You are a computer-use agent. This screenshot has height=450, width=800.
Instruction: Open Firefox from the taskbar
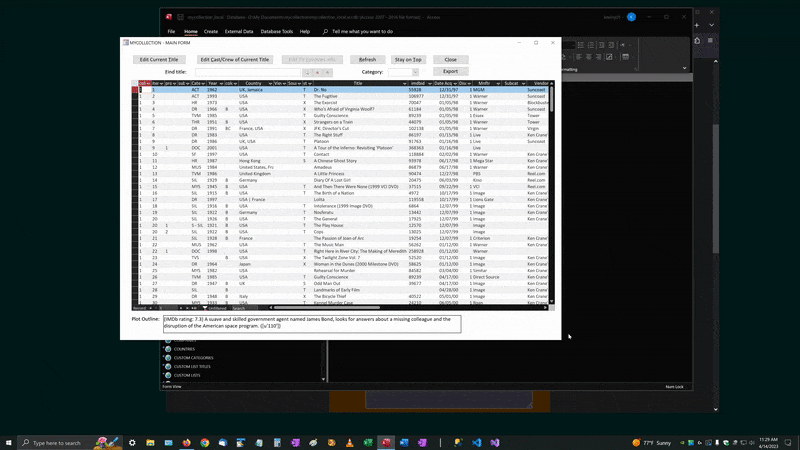point(186,442)
